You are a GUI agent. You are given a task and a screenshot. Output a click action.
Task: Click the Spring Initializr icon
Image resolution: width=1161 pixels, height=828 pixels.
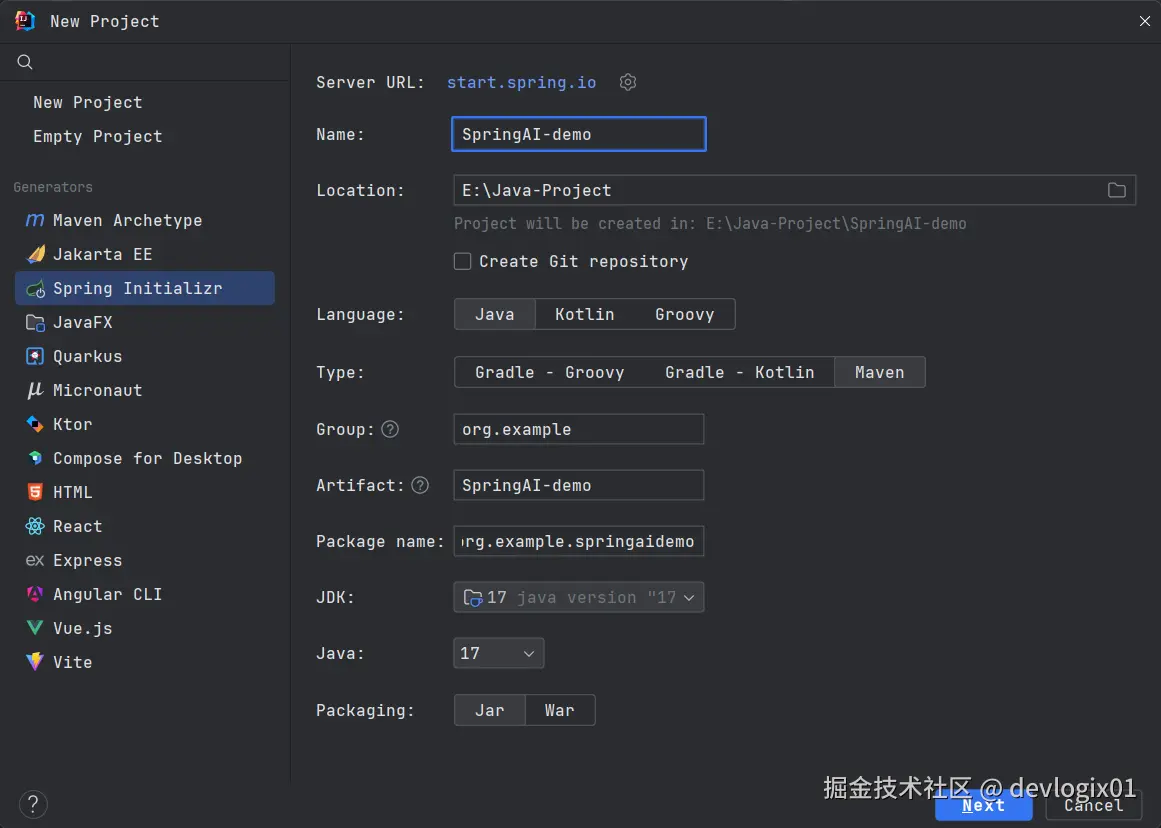[35, 289]
